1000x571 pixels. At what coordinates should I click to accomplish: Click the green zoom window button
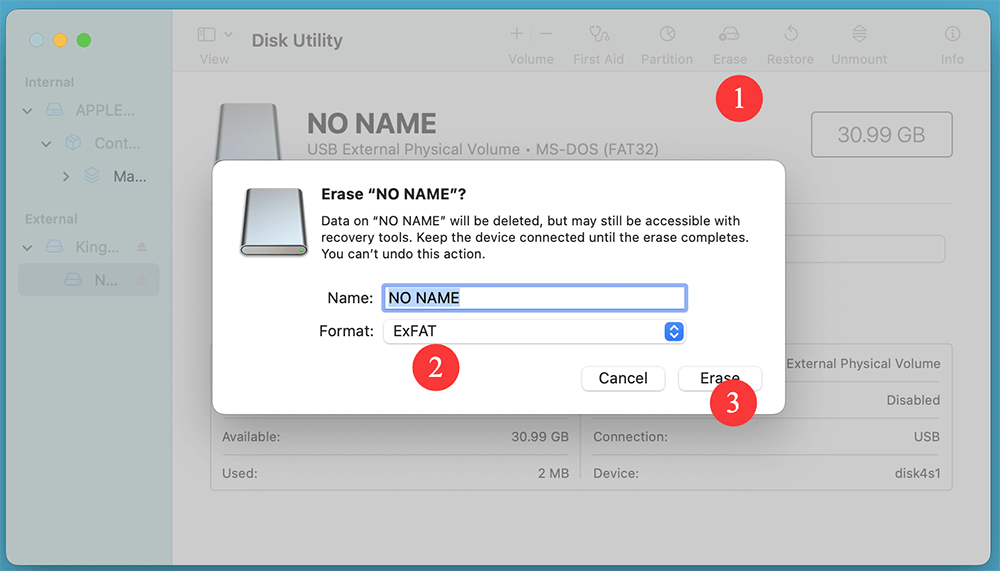[84, 40]
